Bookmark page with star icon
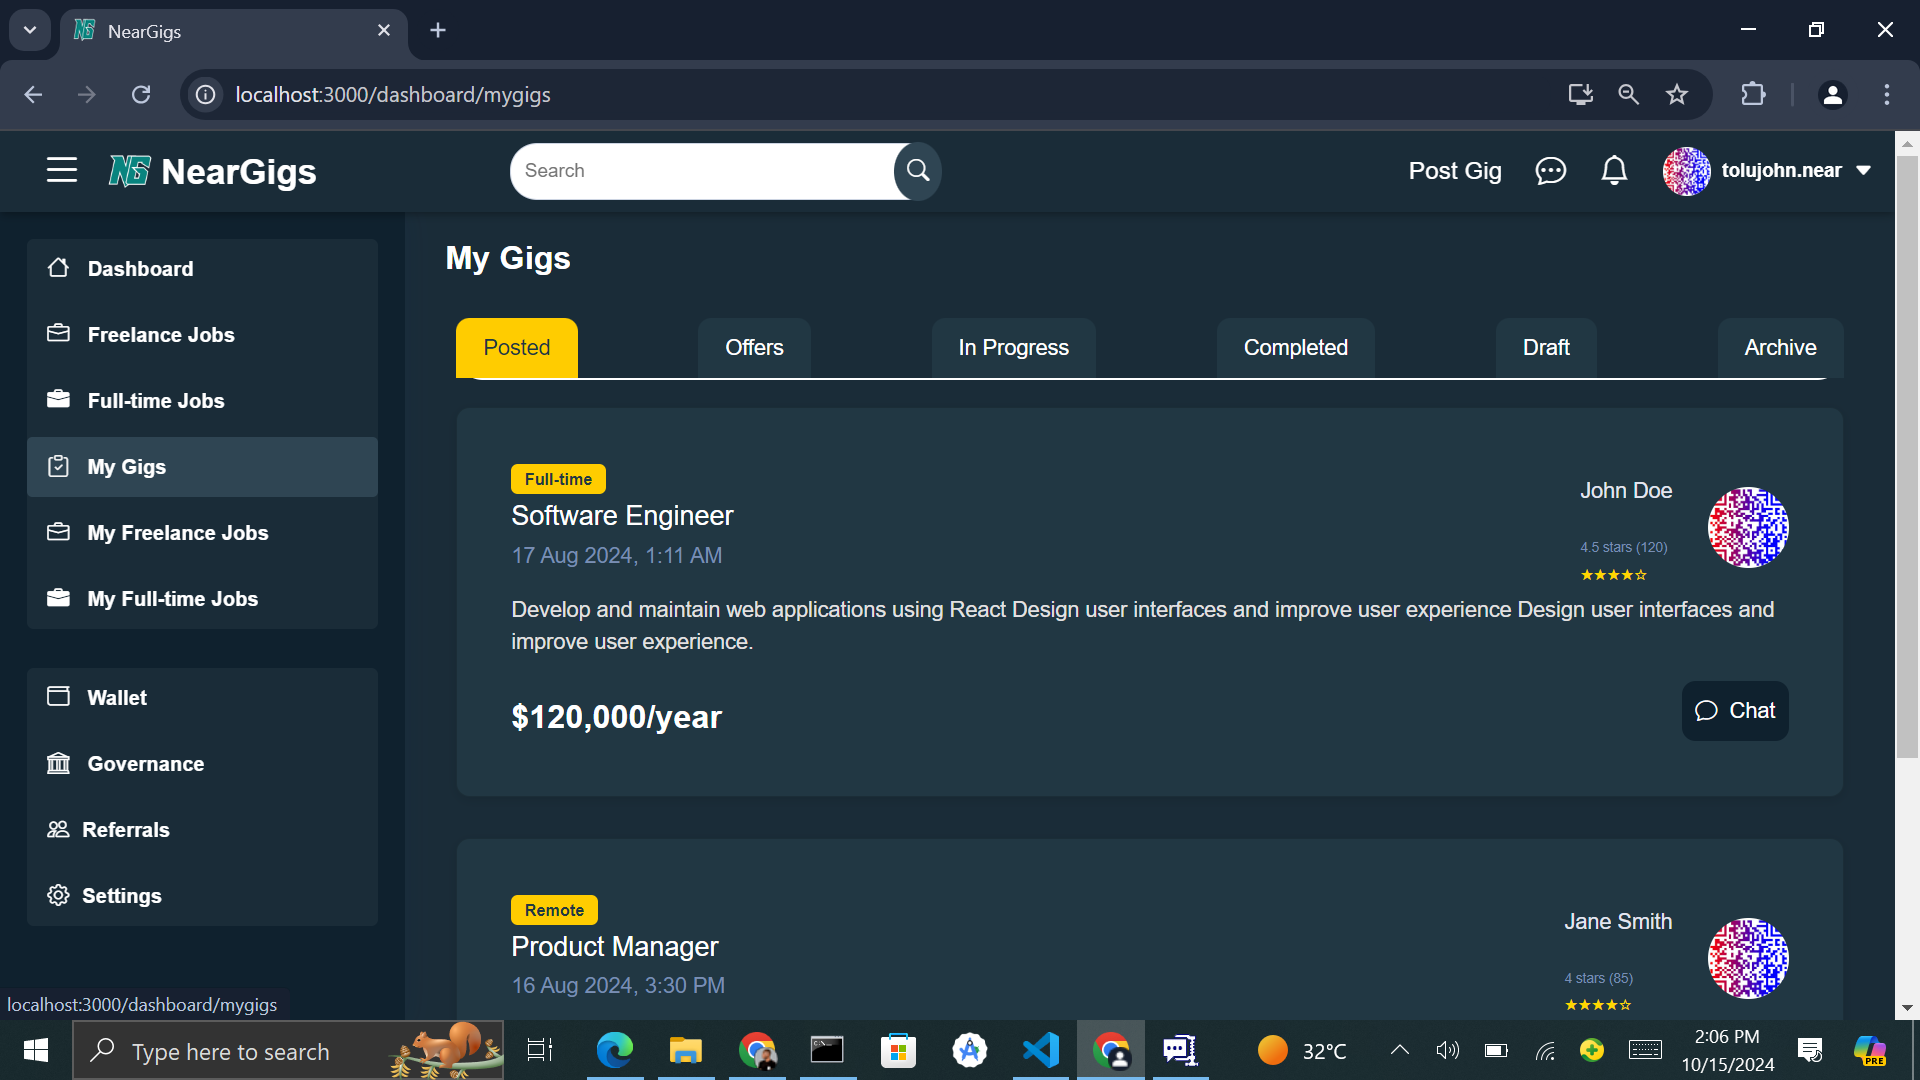The height and width of the screenshot is (1080, 1920). (x=1677, y=94)
